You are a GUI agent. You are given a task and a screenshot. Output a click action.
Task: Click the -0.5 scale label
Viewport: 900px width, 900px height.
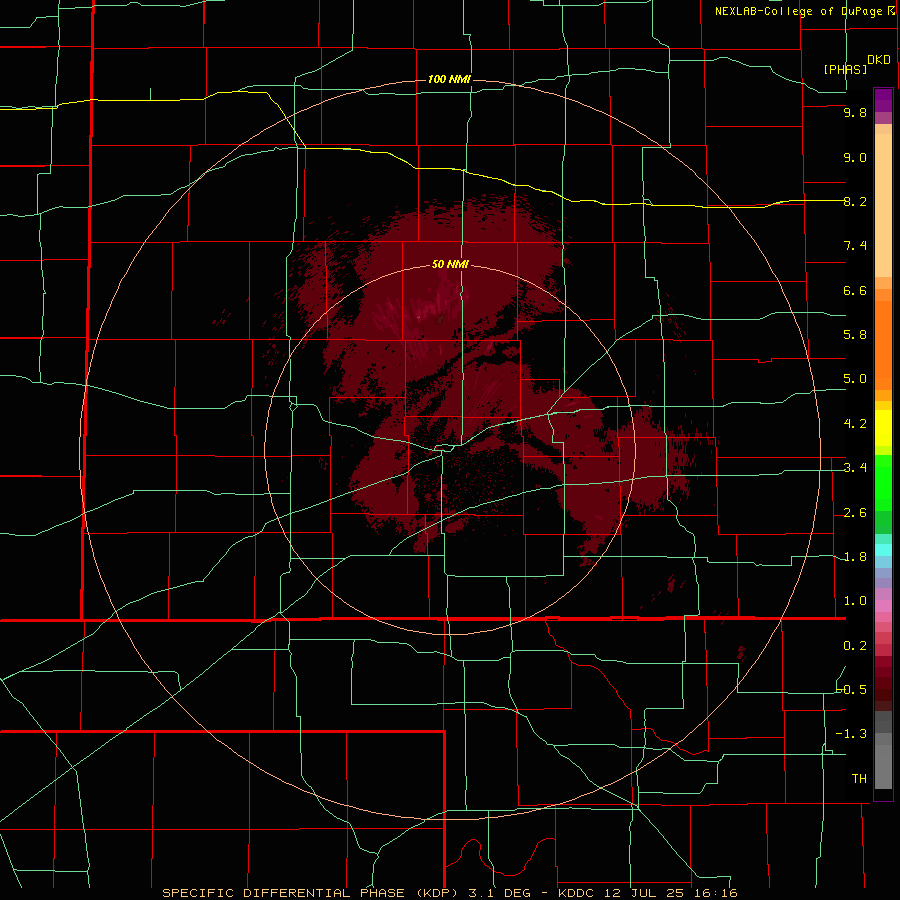coord(851,690)
